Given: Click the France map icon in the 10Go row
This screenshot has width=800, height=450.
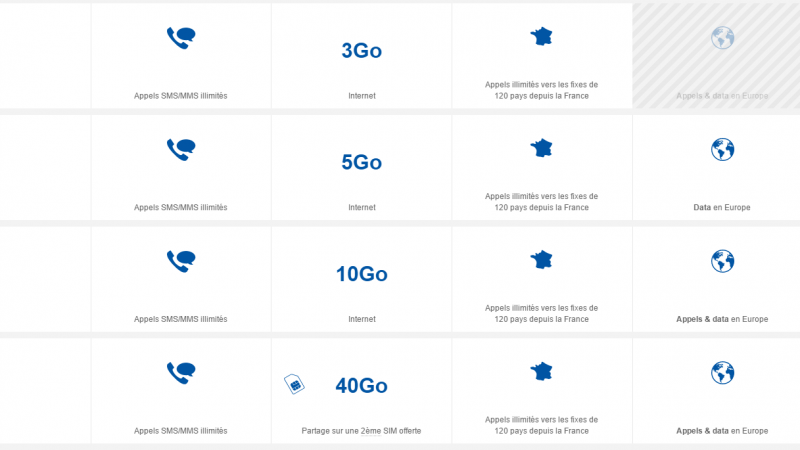Looking at the screenshot, I should pyautogui.click(x=541, y=260).
